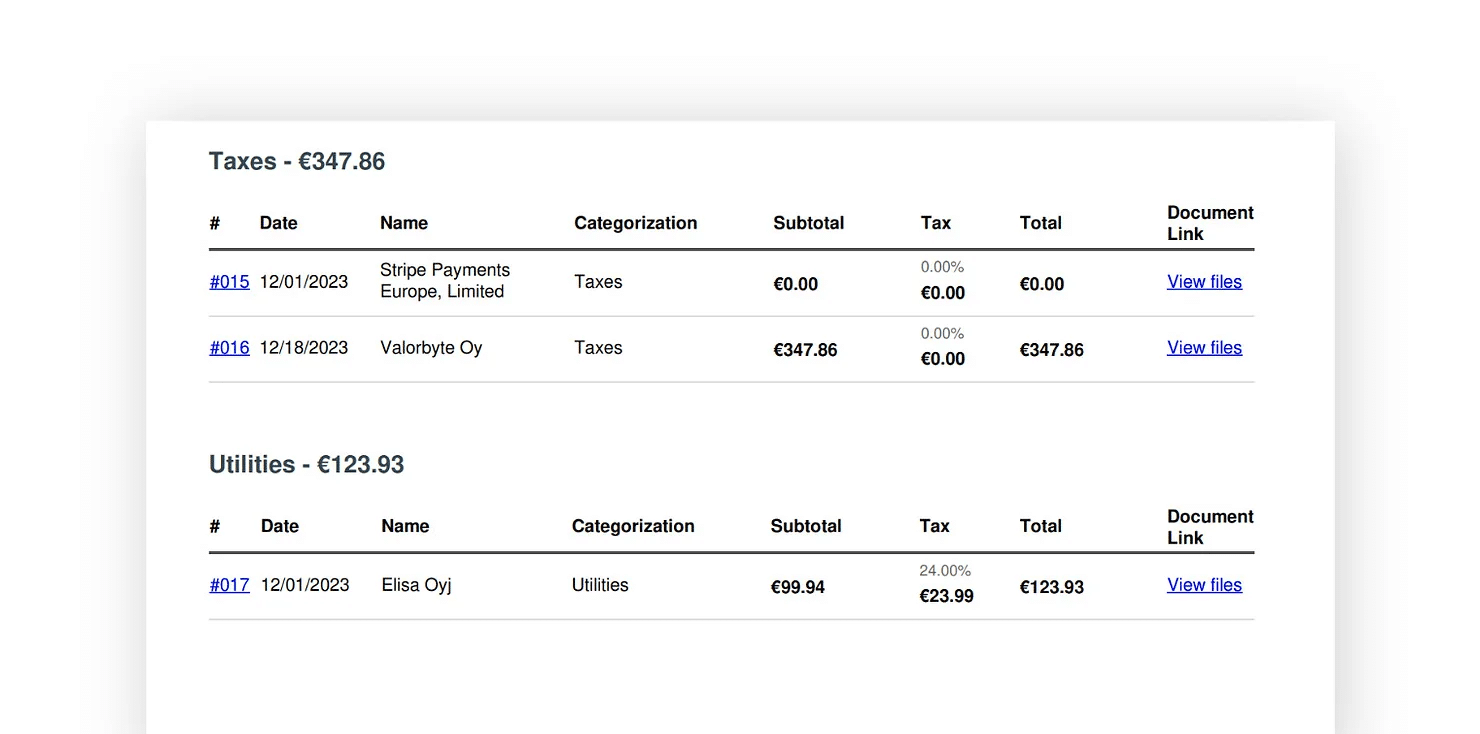
Task: View files for Stripe Payments Europe row
Action: (x=1204, y=282)
